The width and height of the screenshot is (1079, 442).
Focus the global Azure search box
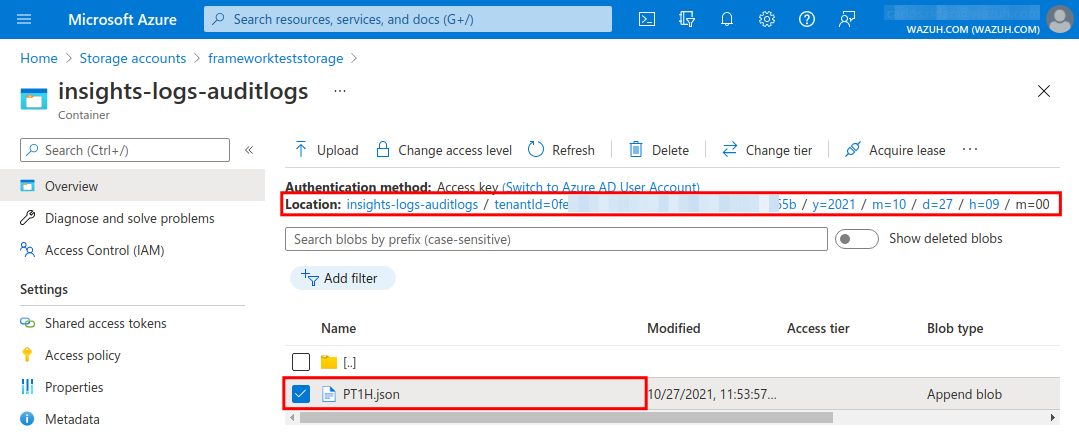[x=408, y=19]
